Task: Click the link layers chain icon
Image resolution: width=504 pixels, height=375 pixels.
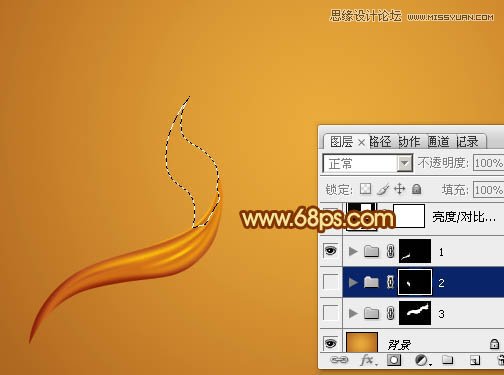Action: [x=339, y=360]
